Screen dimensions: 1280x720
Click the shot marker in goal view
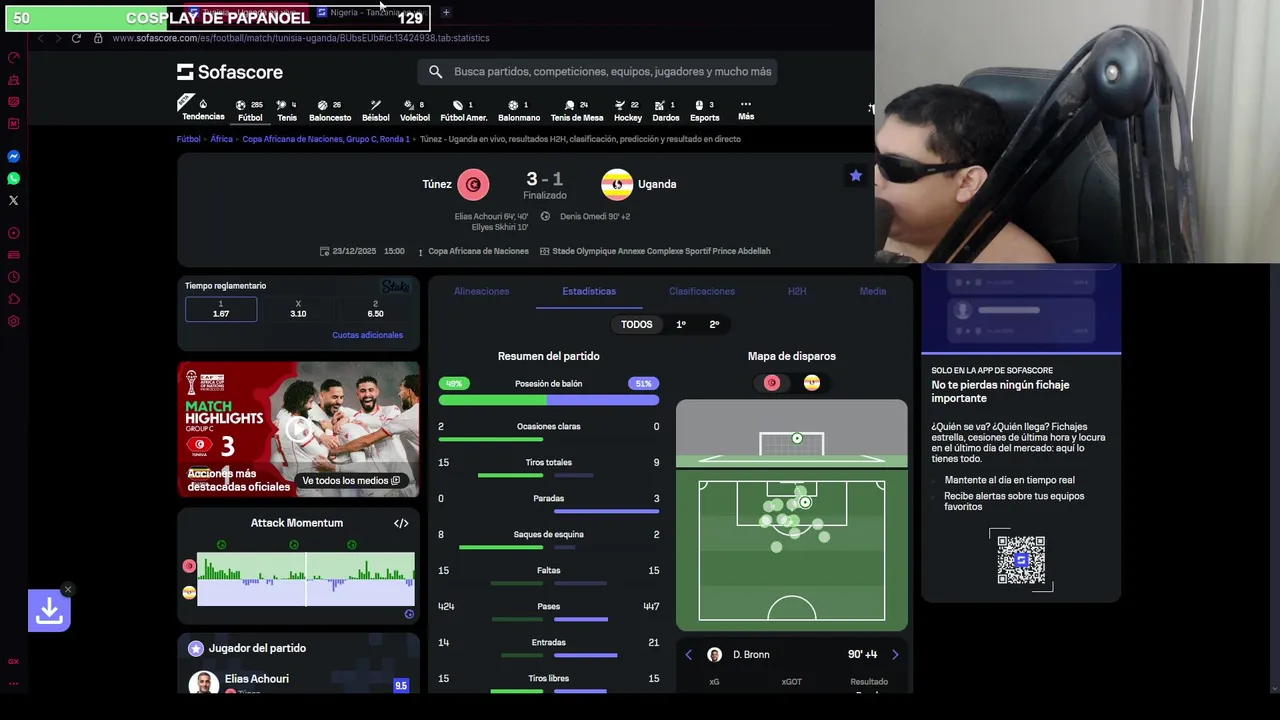(797, 438)
